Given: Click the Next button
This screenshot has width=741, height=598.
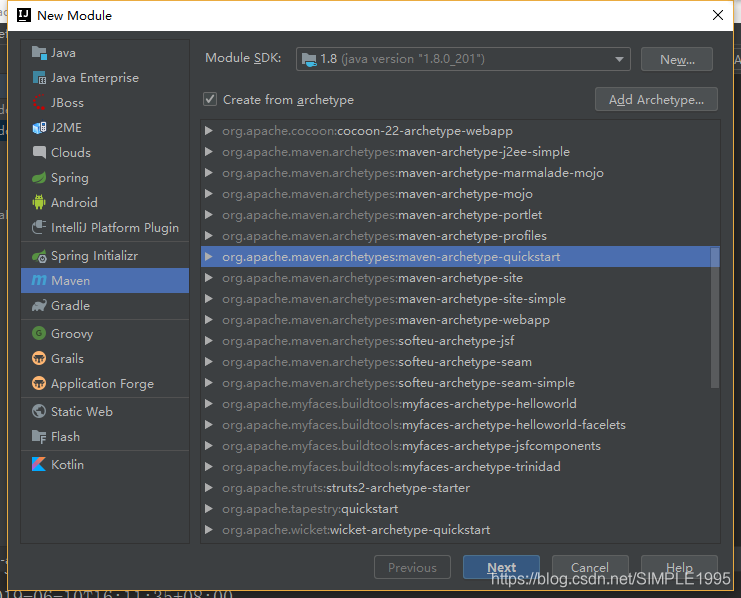Looking at the screenshot, I should 501,567.
